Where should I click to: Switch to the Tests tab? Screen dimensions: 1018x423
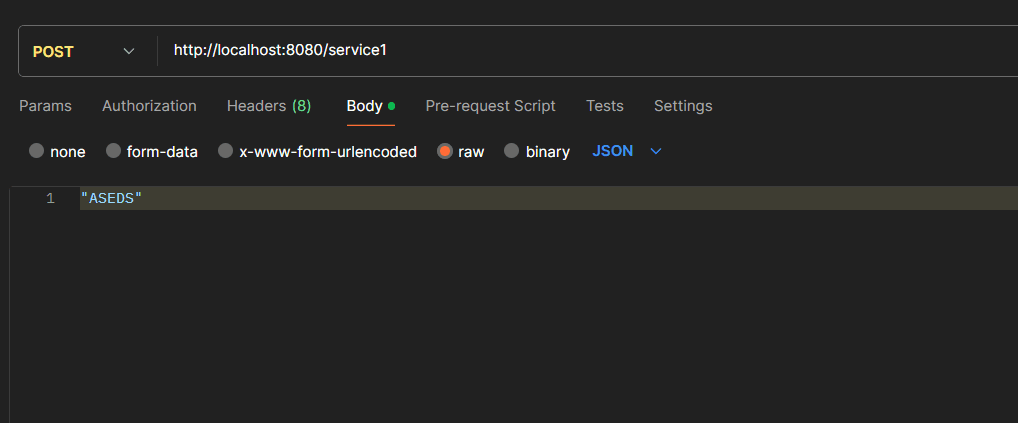coord(604,106)
